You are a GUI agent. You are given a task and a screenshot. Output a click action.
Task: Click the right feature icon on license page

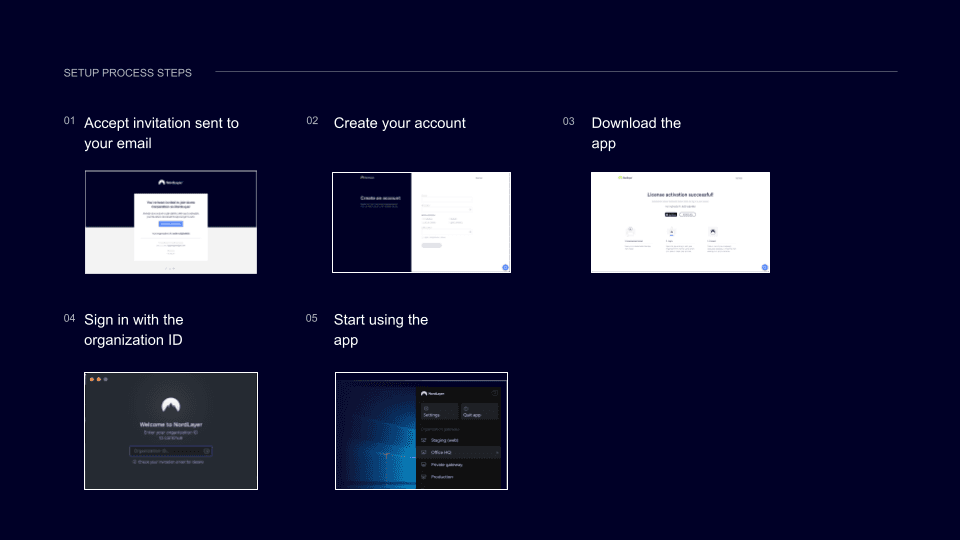click(x=713, y=231)
